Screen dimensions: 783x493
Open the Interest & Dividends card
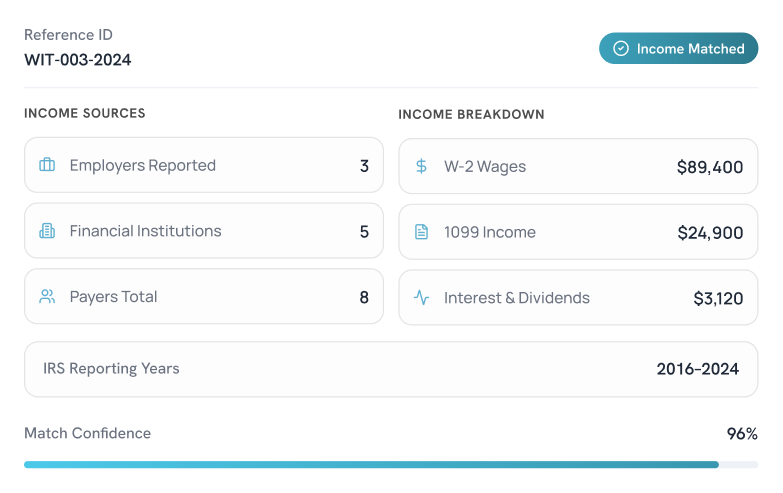[x=578, y=298]
